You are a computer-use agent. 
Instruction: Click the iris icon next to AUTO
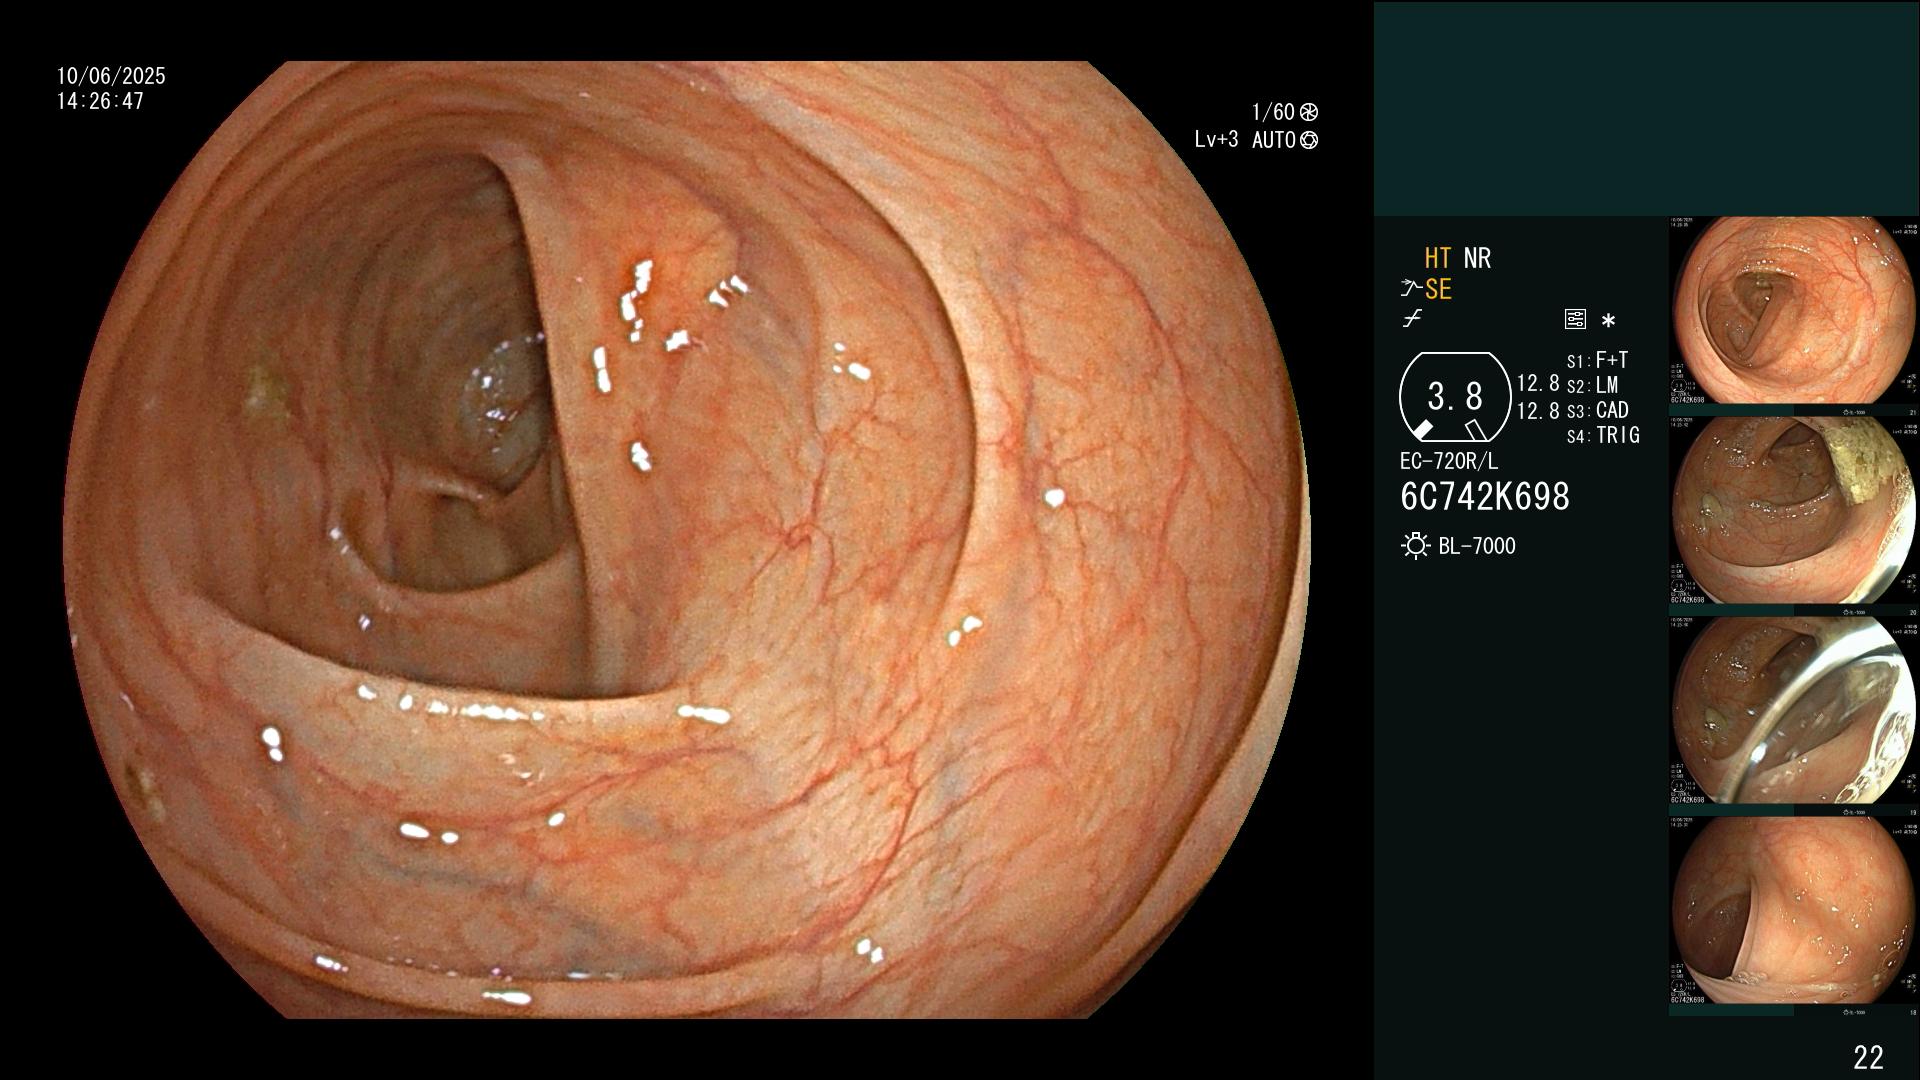(x=1309, y=140)
